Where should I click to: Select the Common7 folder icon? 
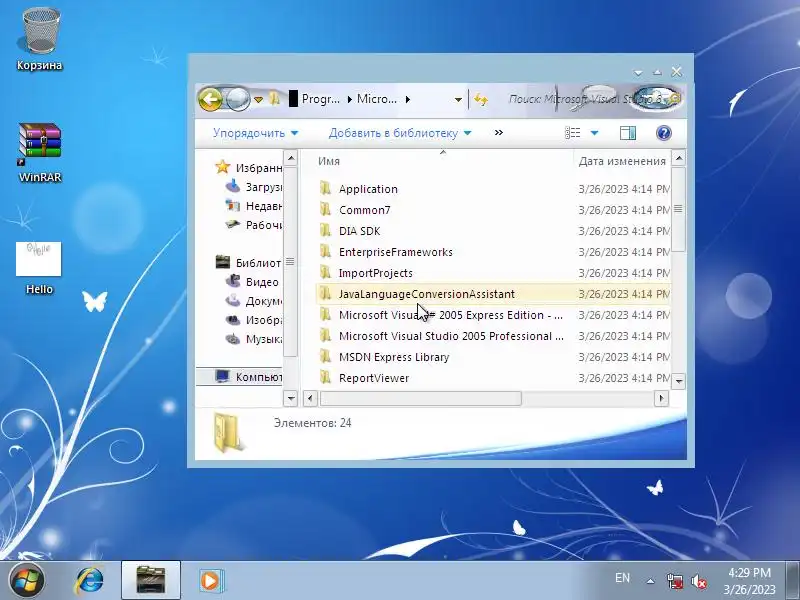(x=326, y=210)
